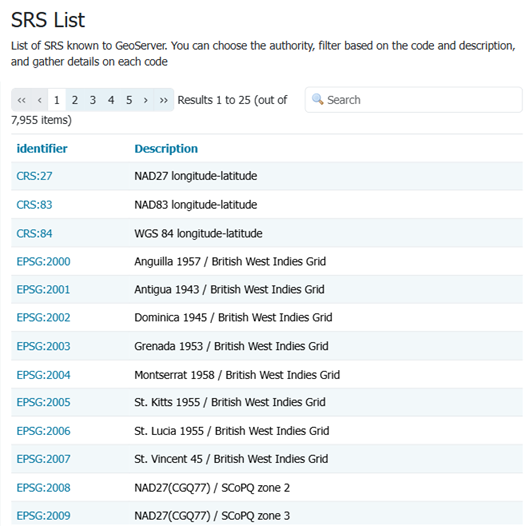Sort by identifier column header
The image size is (529, 526).
tap(42, 149)
